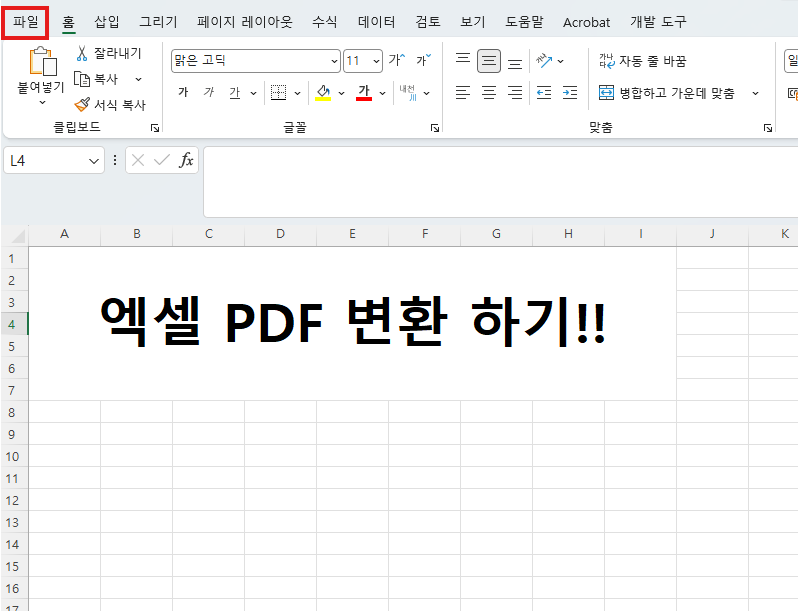Click the 복사 copy button
This screenshot has height=611, width=798.
coord(97,79)
